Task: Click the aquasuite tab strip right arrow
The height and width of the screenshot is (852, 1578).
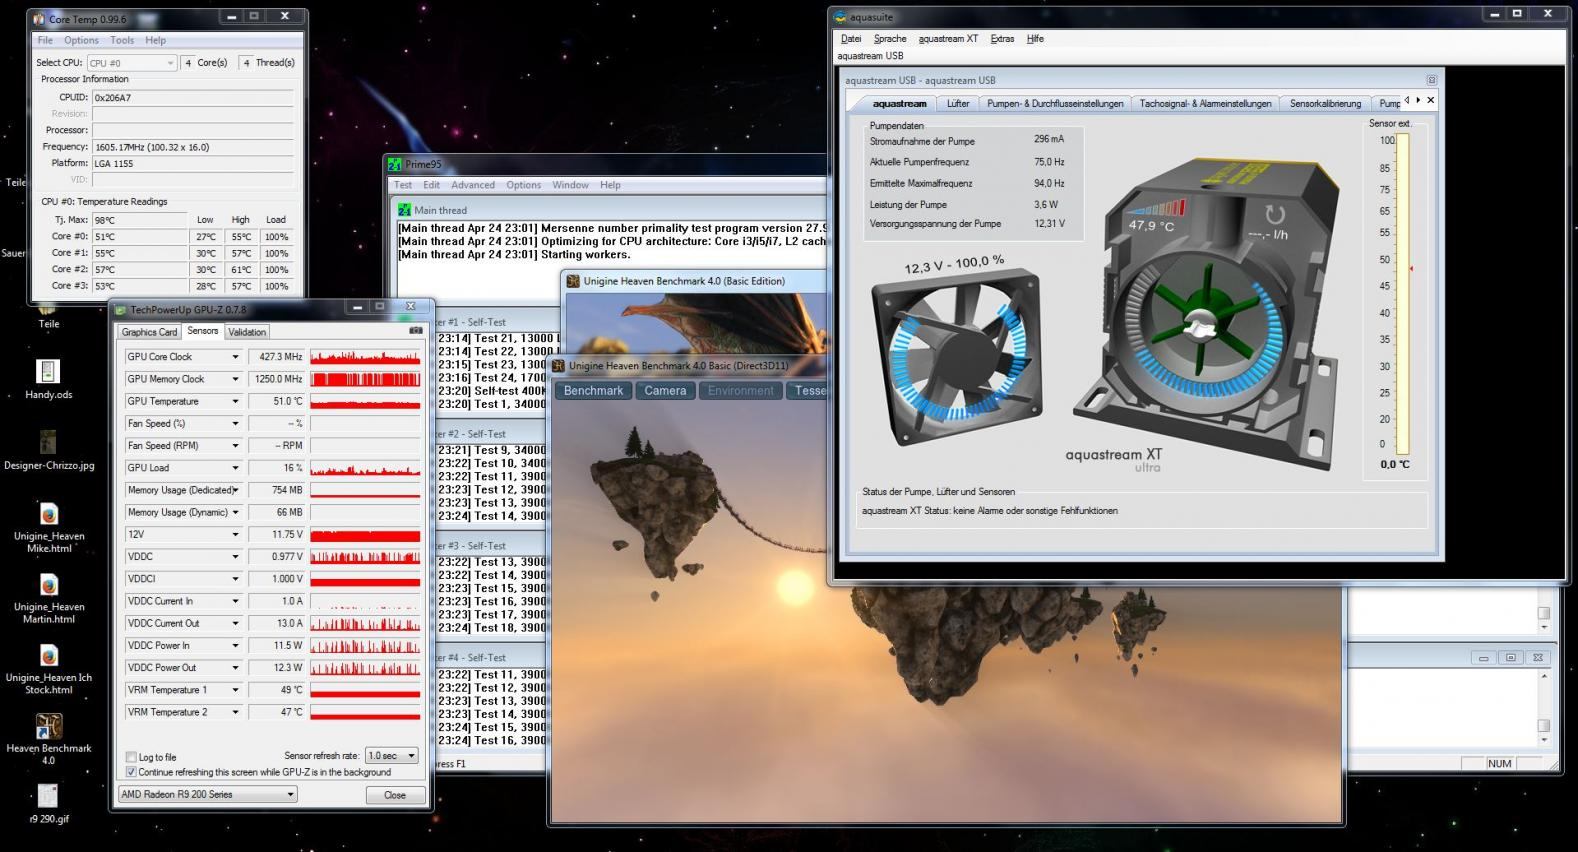Action: pyautogui.click(x=1418, y=100)
